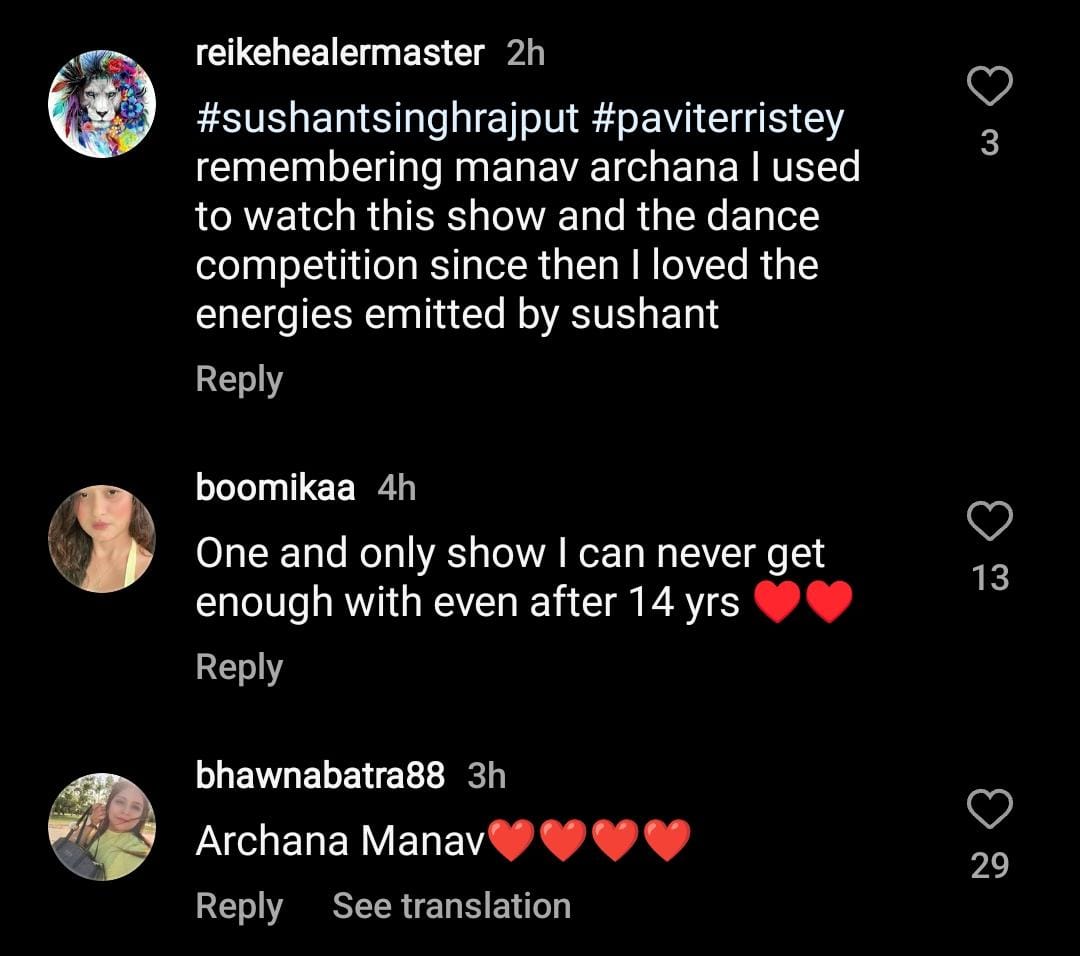Go to boomikaa's profile via username

tap(275, 488)
